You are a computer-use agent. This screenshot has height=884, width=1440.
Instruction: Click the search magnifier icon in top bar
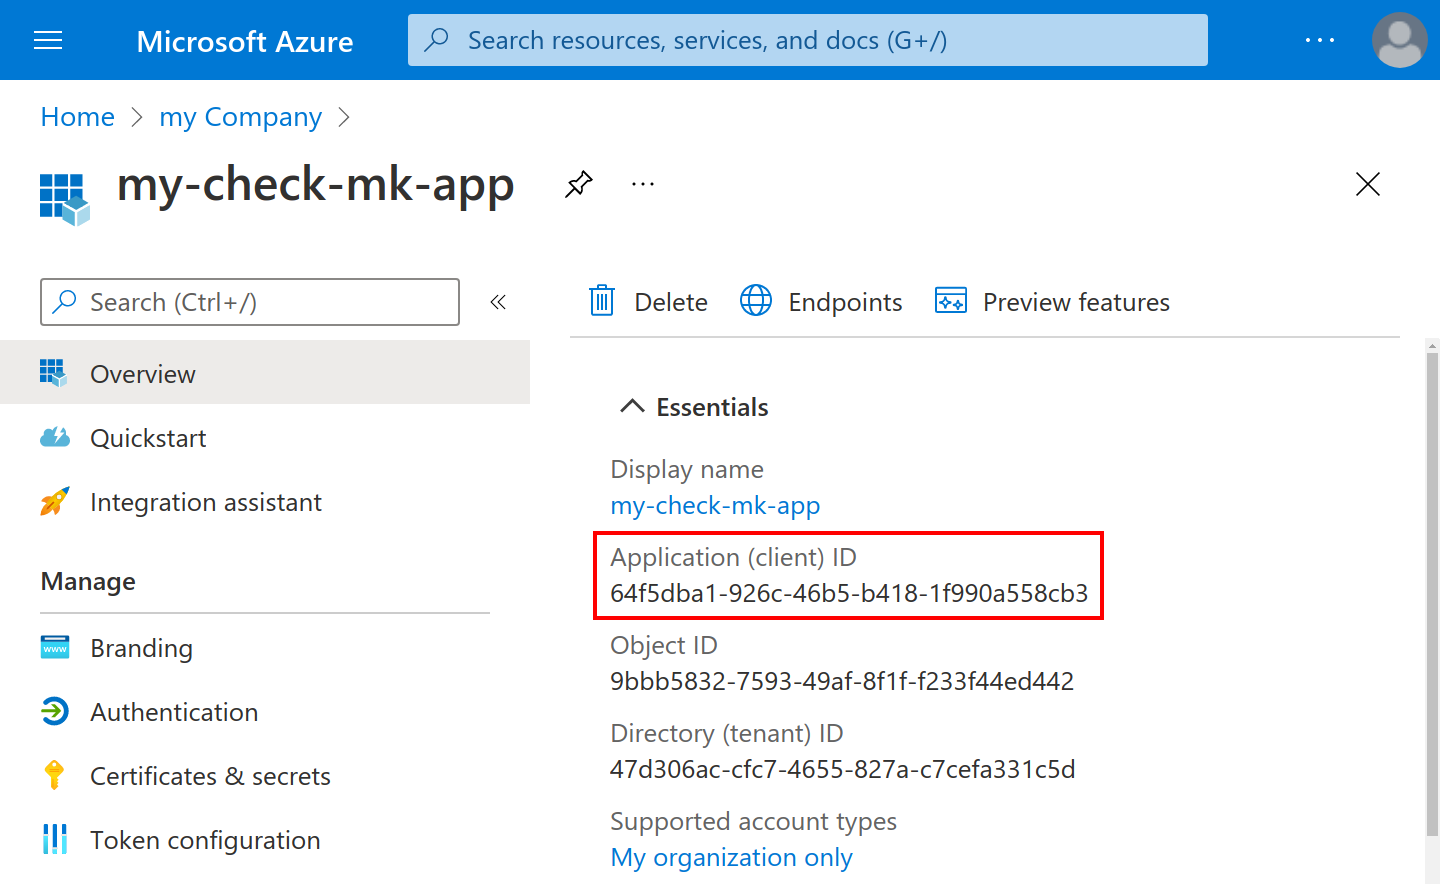pyautogui.click(x=436, y=40)
